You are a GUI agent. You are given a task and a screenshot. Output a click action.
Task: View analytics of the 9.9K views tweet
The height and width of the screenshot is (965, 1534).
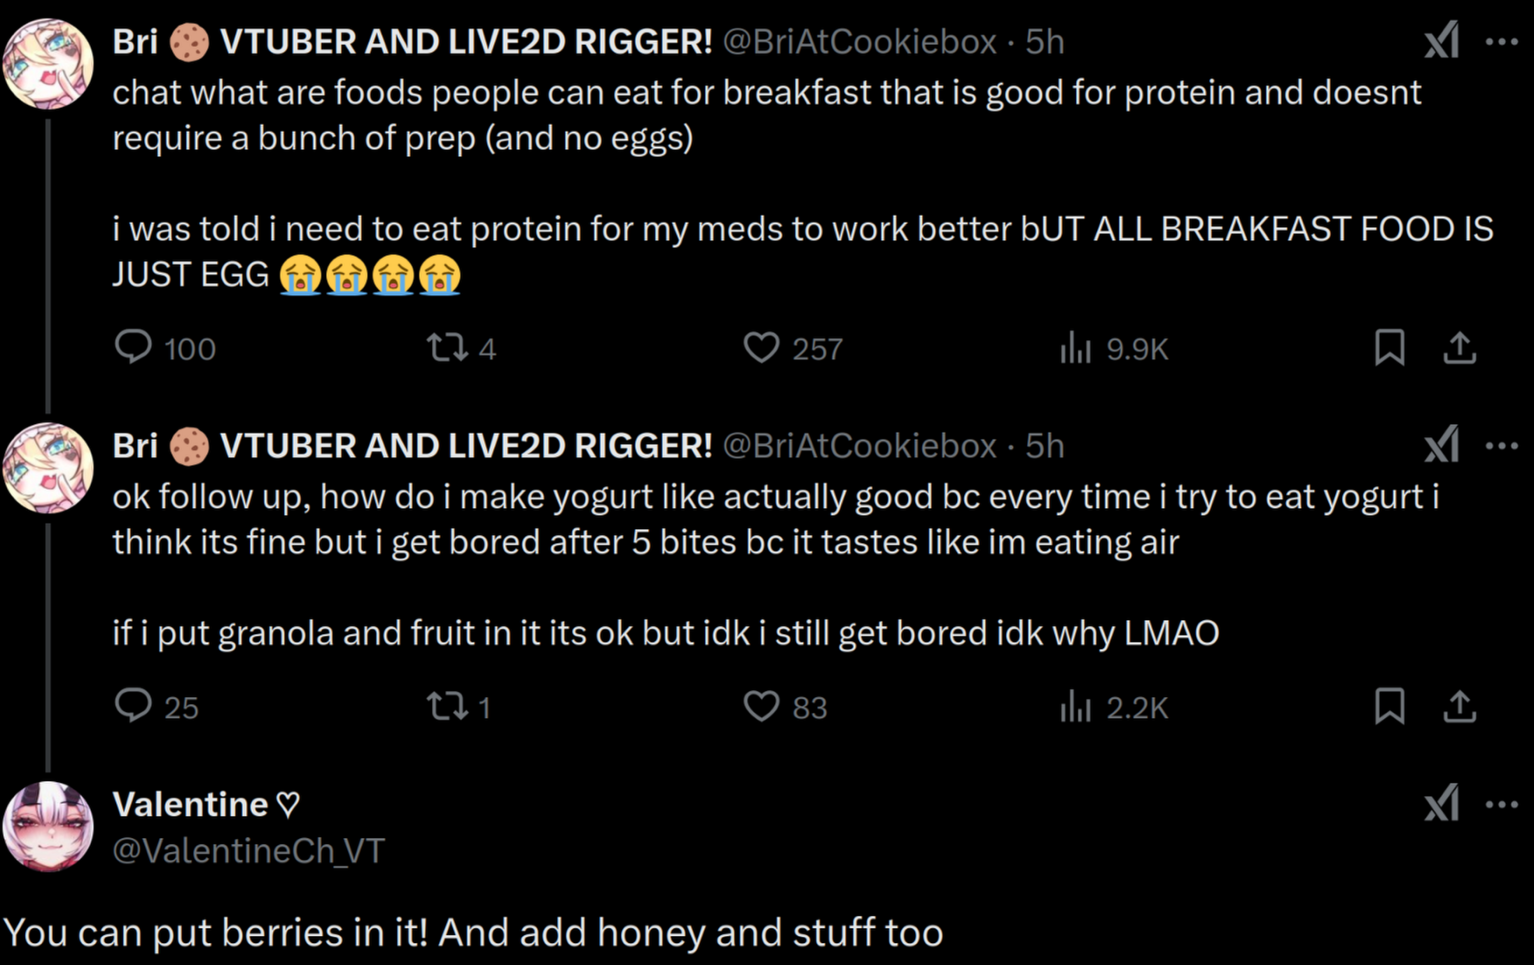[x=1075, y=347]
